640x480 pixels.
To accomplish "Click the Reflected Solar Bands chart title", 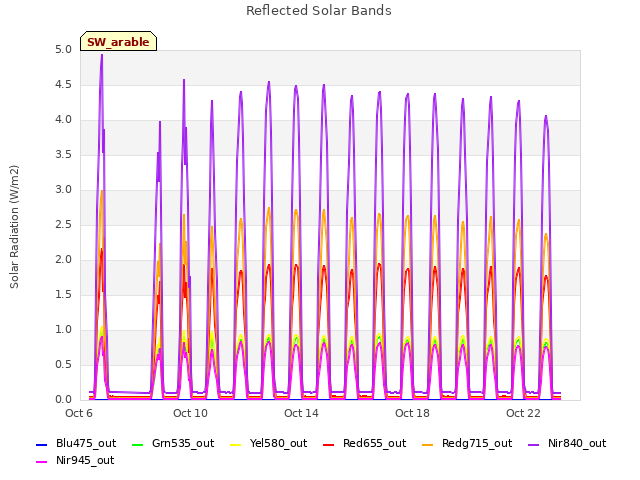I will [319, 11].
